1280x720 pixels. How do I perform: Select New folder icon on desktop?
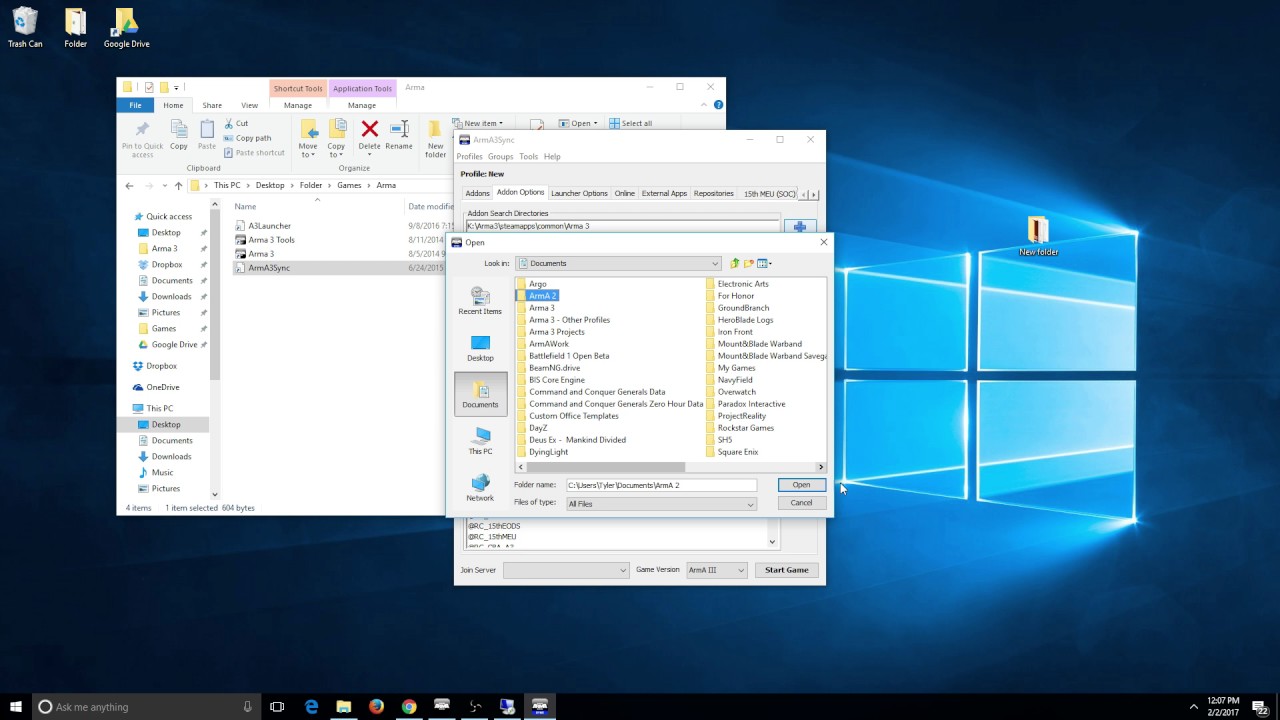tap(1038, 237)
